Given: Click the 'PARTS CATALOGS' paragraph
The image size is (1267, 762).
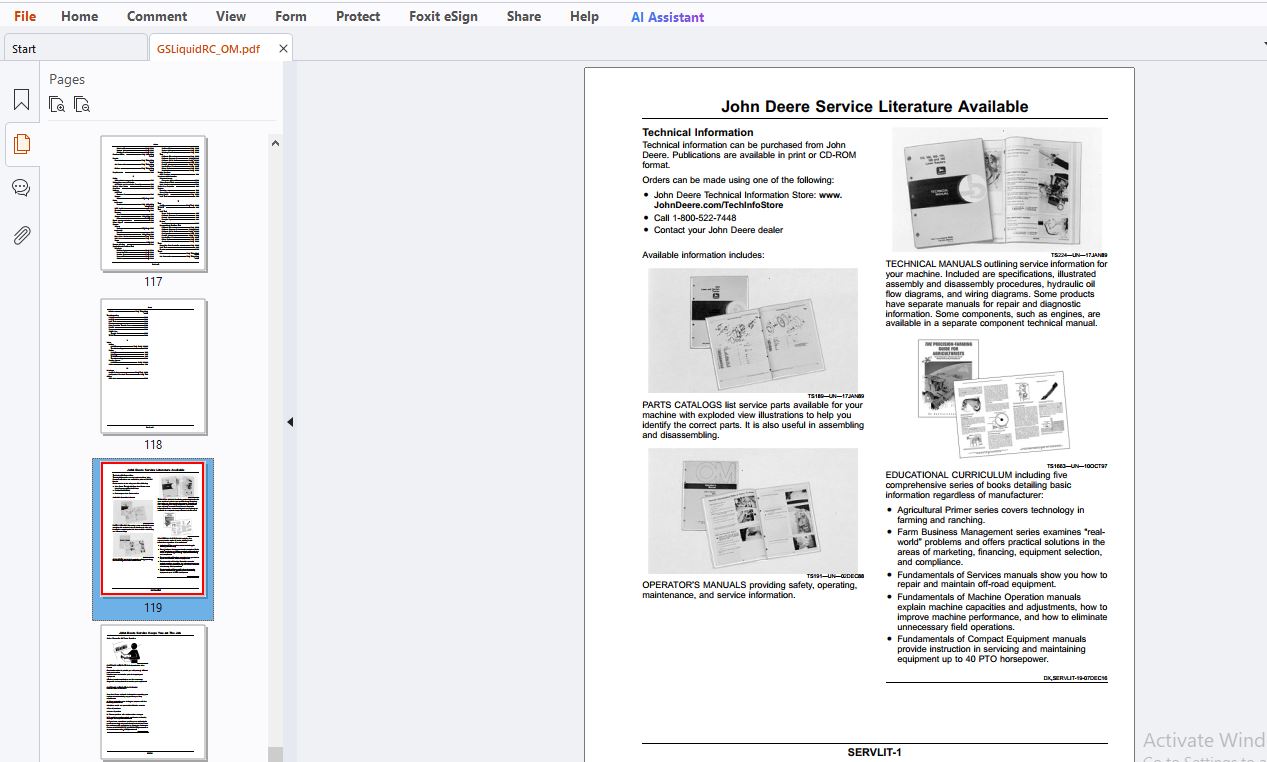Looking at the screenshot, I should tap(752, 420).
